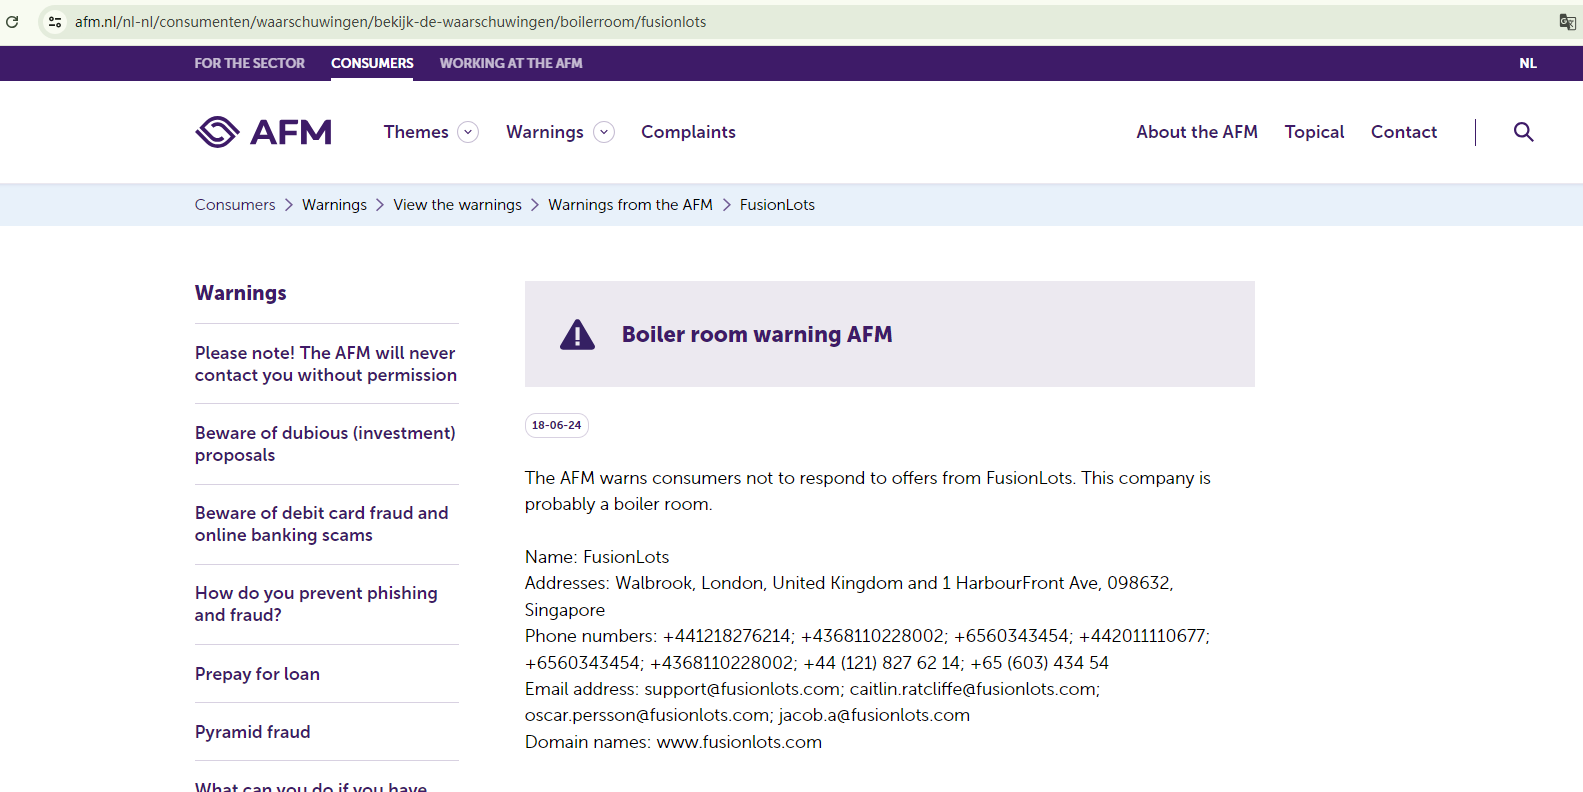
Task: Click the Topical navigation link
Action: pos(1314,132)
